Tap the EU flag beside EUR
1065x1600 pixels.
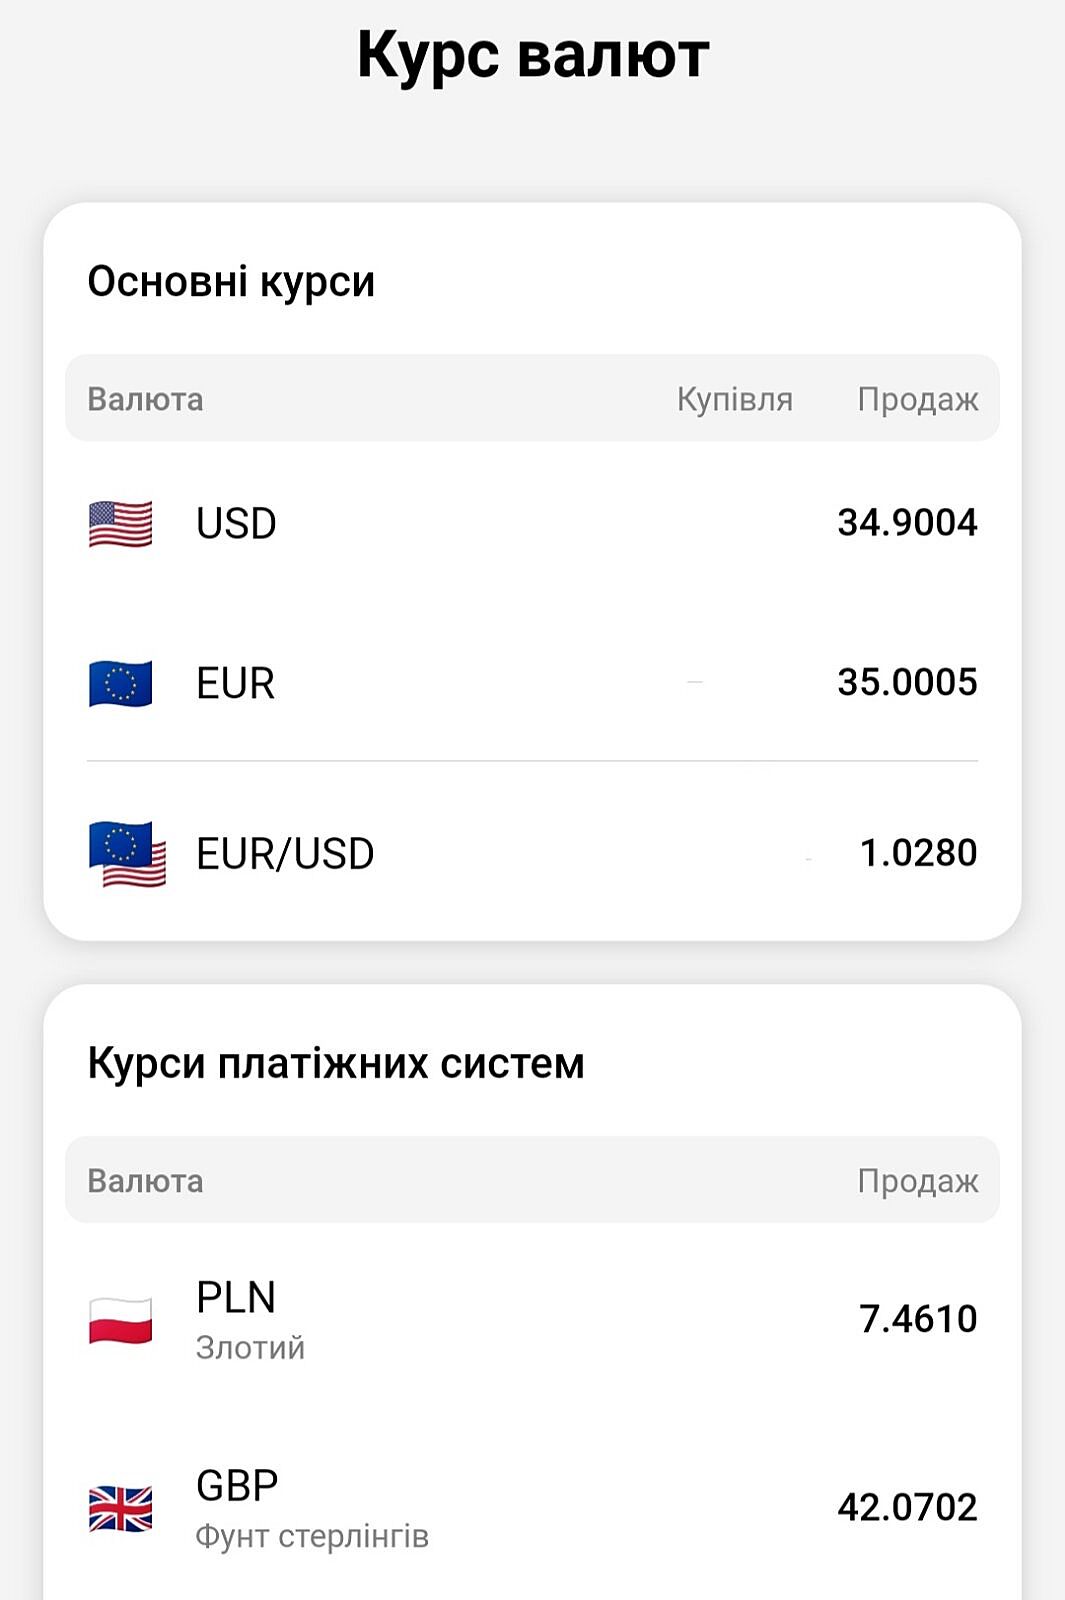pos(121,684)
